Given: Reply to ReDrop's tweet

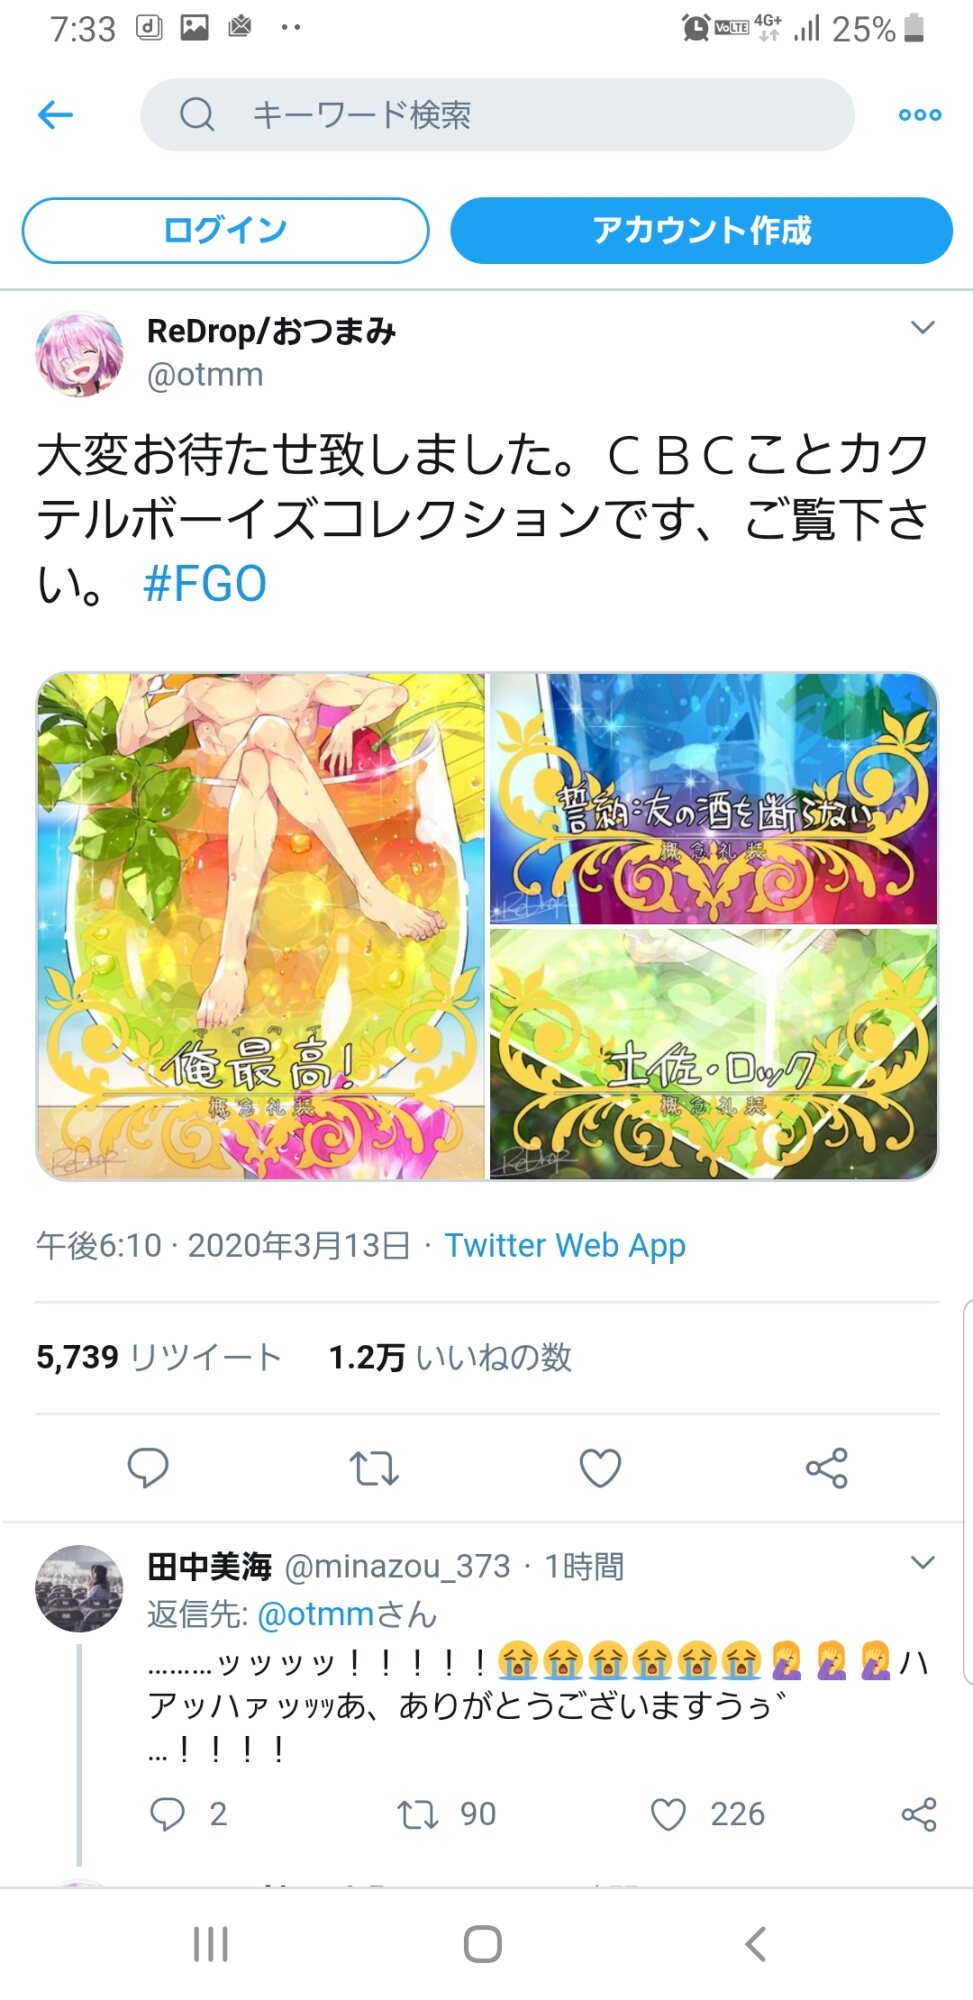Looking at the screenshot, I should point(148,1468).
